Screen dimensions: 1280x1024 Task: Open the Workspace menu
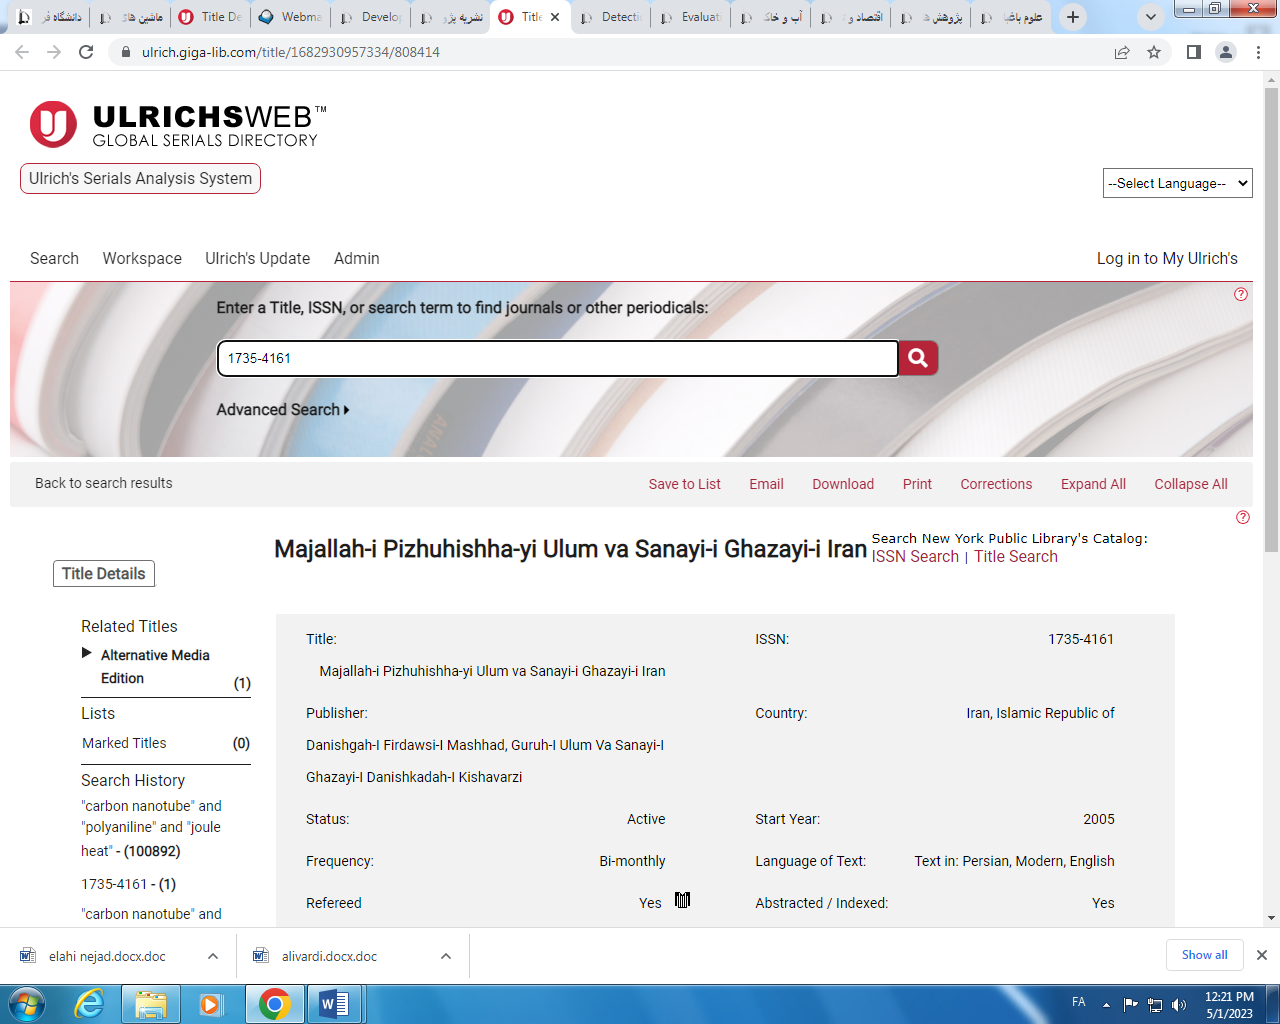coord(142,258)
